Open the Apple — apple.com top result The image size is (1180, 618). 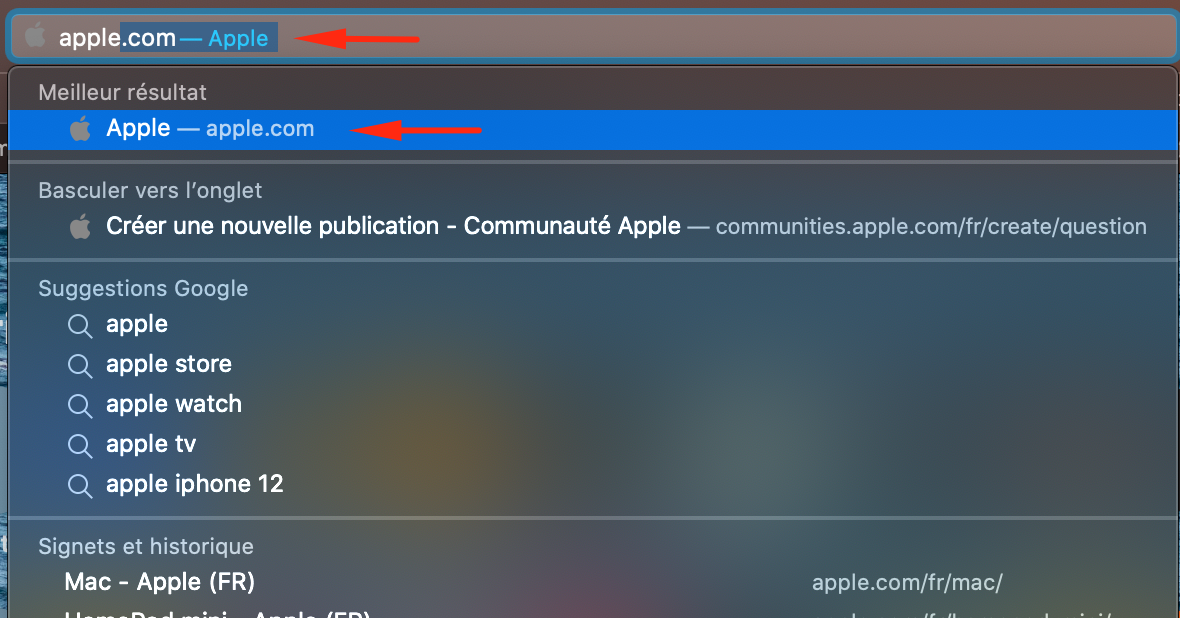click(593, 129)
